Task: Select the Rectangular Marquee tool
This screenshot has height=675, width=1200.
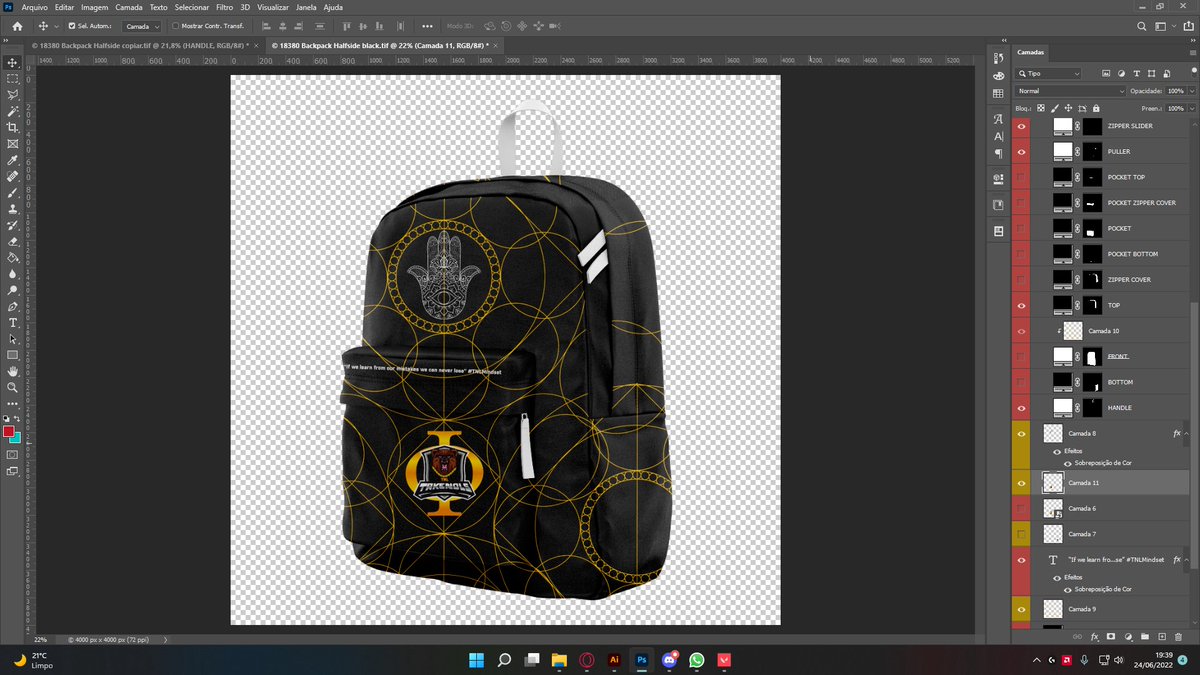Action: coord(13,78)
